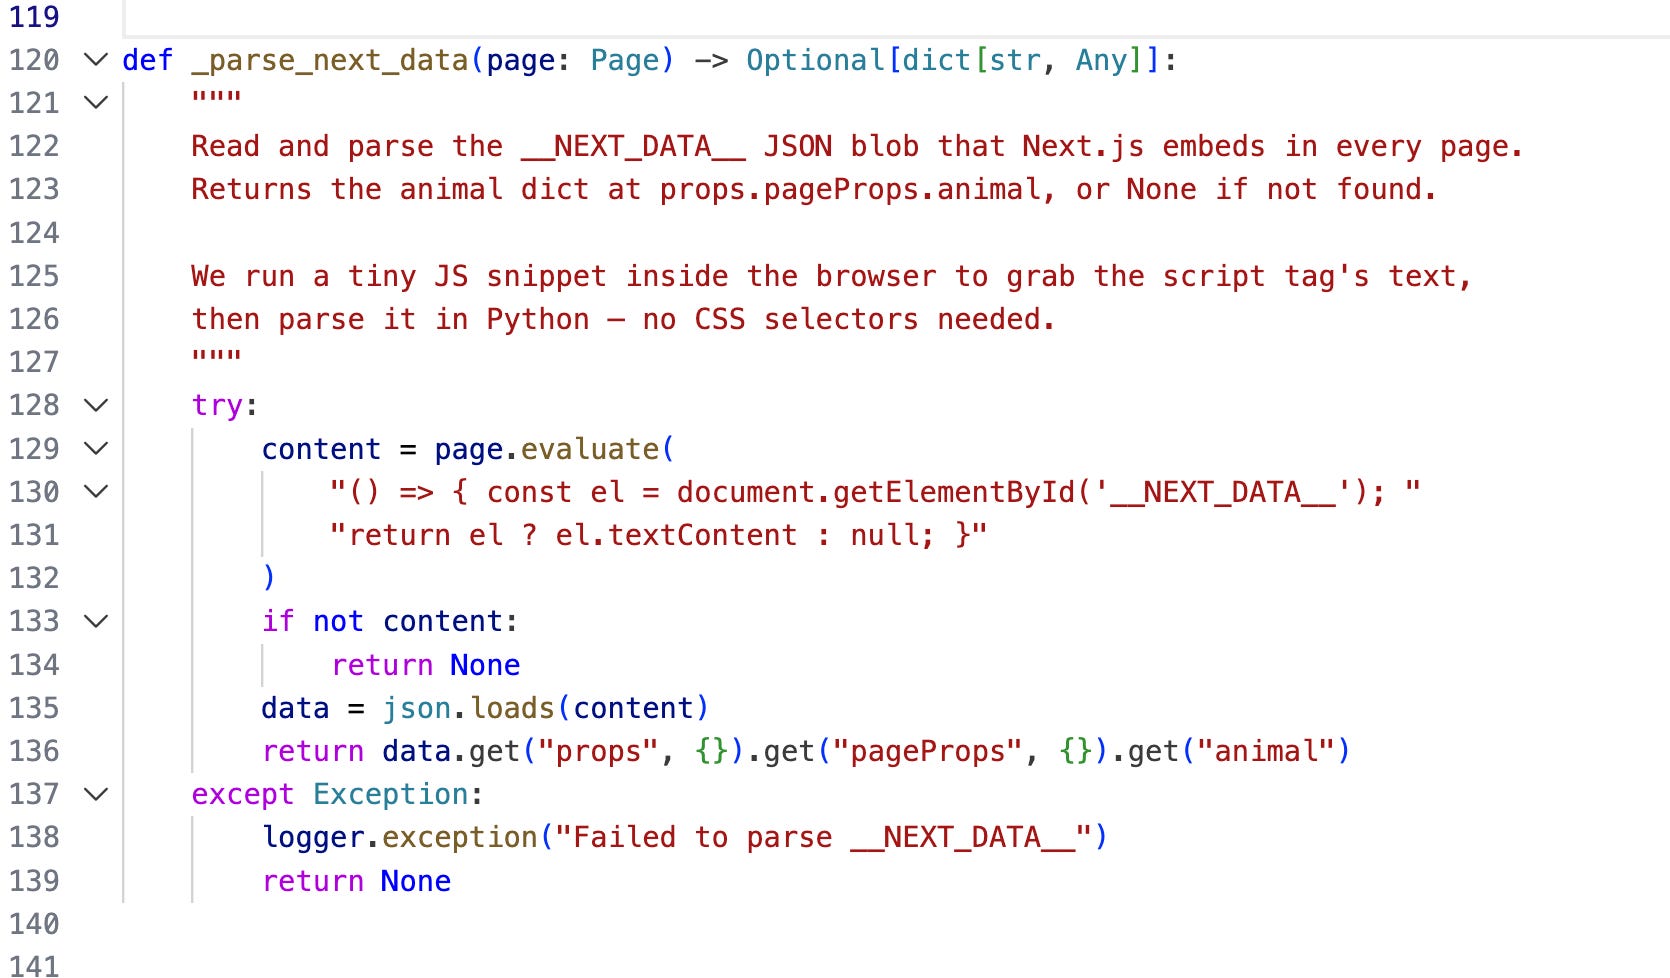Click 'Exception' in the except clause
This screenshot has width=1670, height=978.
(x=390, y=794)
